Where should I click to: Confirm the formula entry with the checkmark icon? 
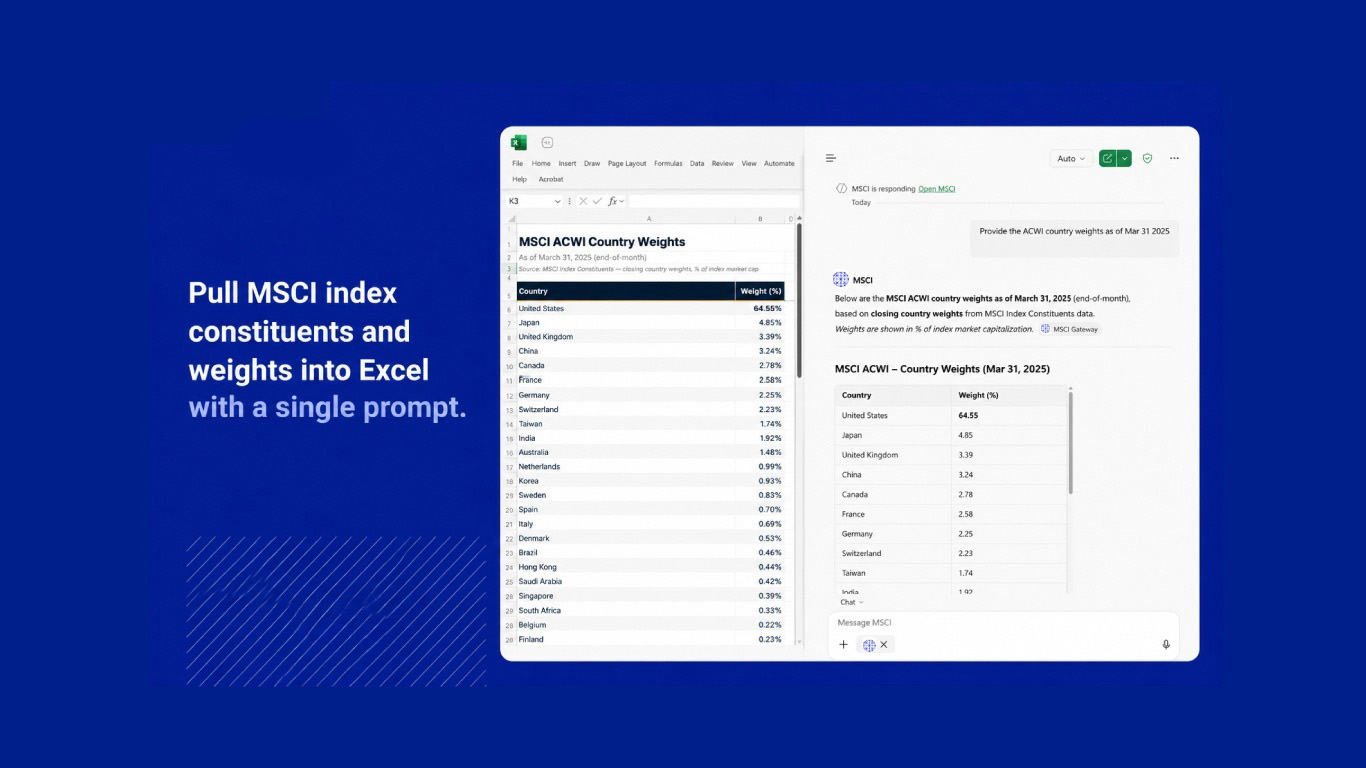(x=597, y=201)
